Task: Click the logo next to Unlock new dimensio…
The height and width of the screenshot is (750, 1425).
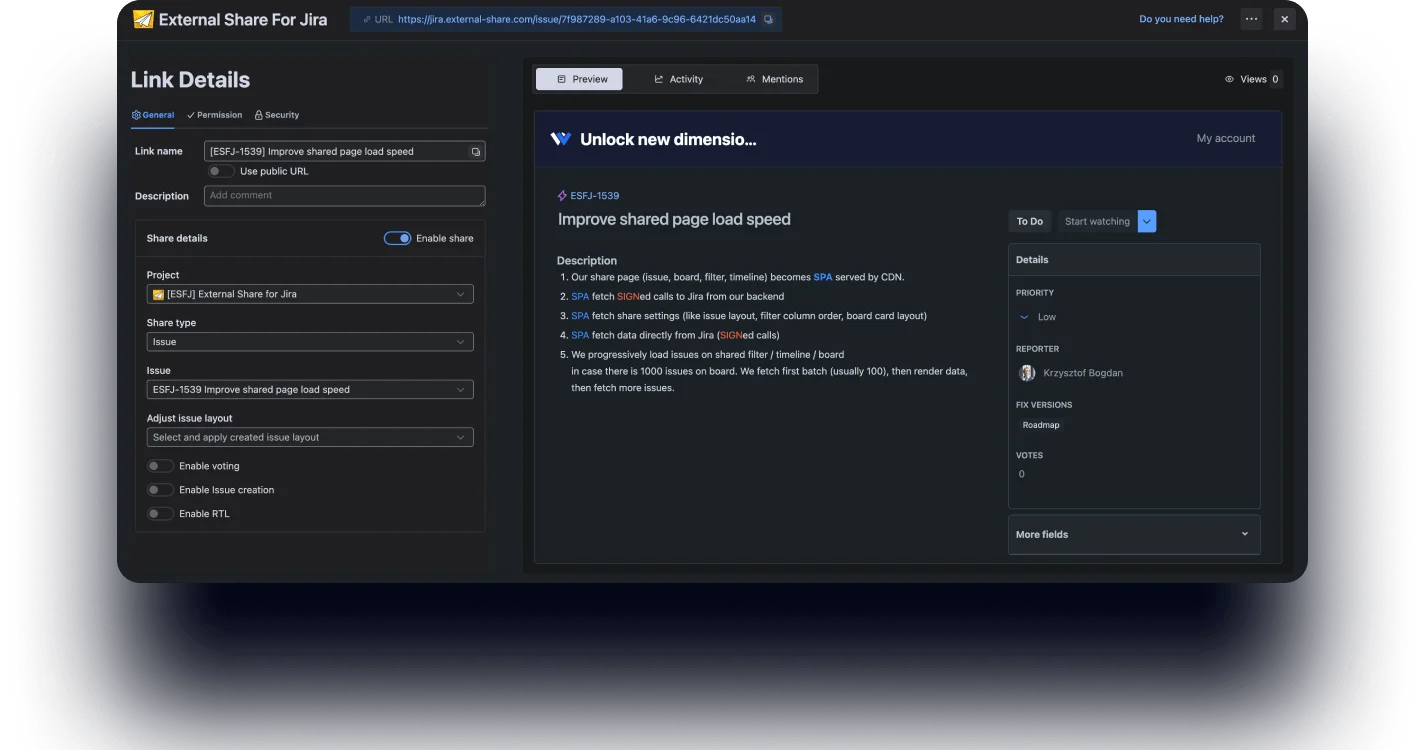Action: click(561, 139)
